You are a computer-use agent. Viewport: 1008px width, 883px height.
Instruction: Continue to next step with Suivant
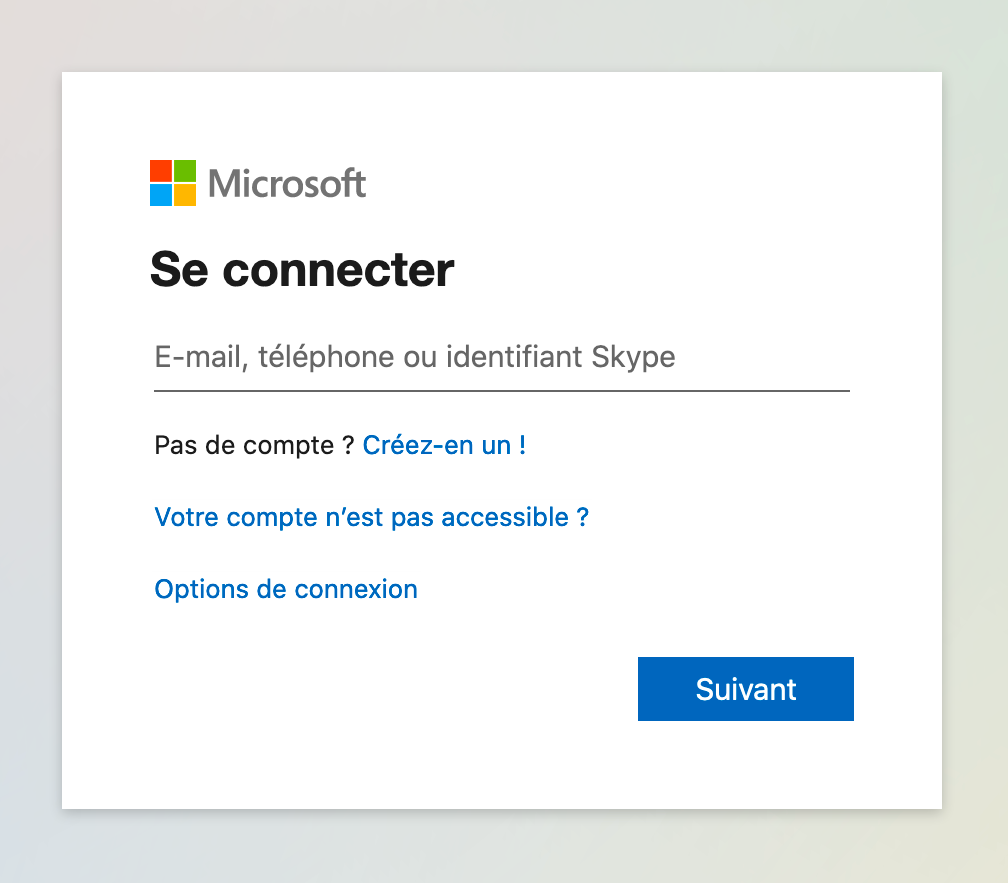(x=745, y=689)
